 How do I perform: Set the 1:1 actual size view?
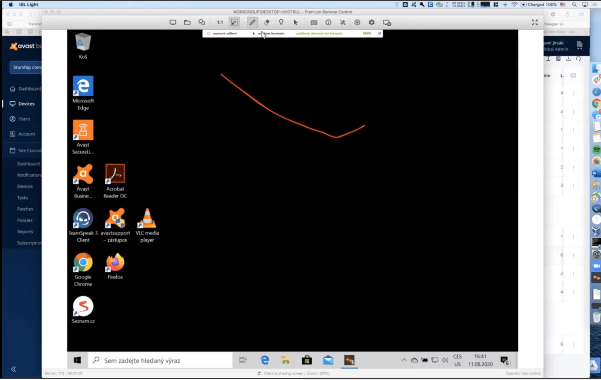point(220,23)
